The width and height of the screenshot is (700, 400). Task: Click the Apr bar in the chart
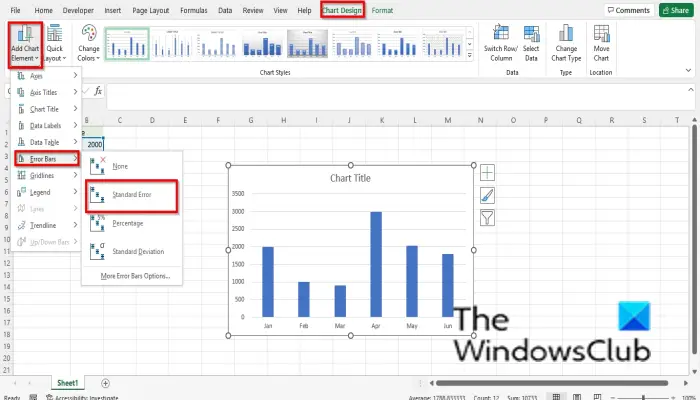click(376, 264)
